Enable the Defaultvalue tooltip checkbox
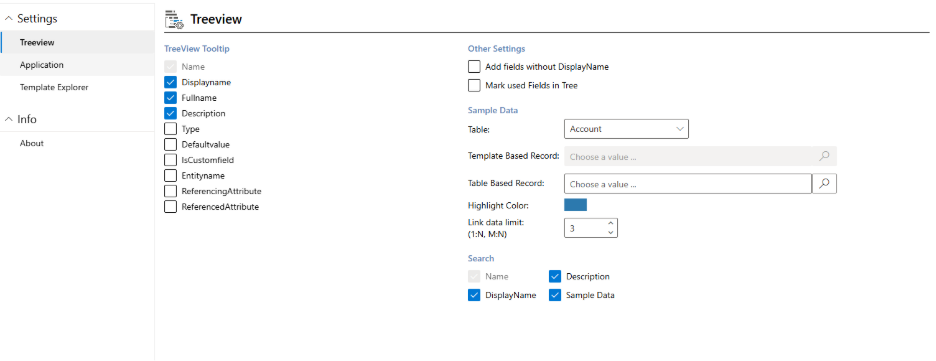Image resolution: width=936 pixels, height=361 pixels. pyautogui.click(x=171, y=144)
